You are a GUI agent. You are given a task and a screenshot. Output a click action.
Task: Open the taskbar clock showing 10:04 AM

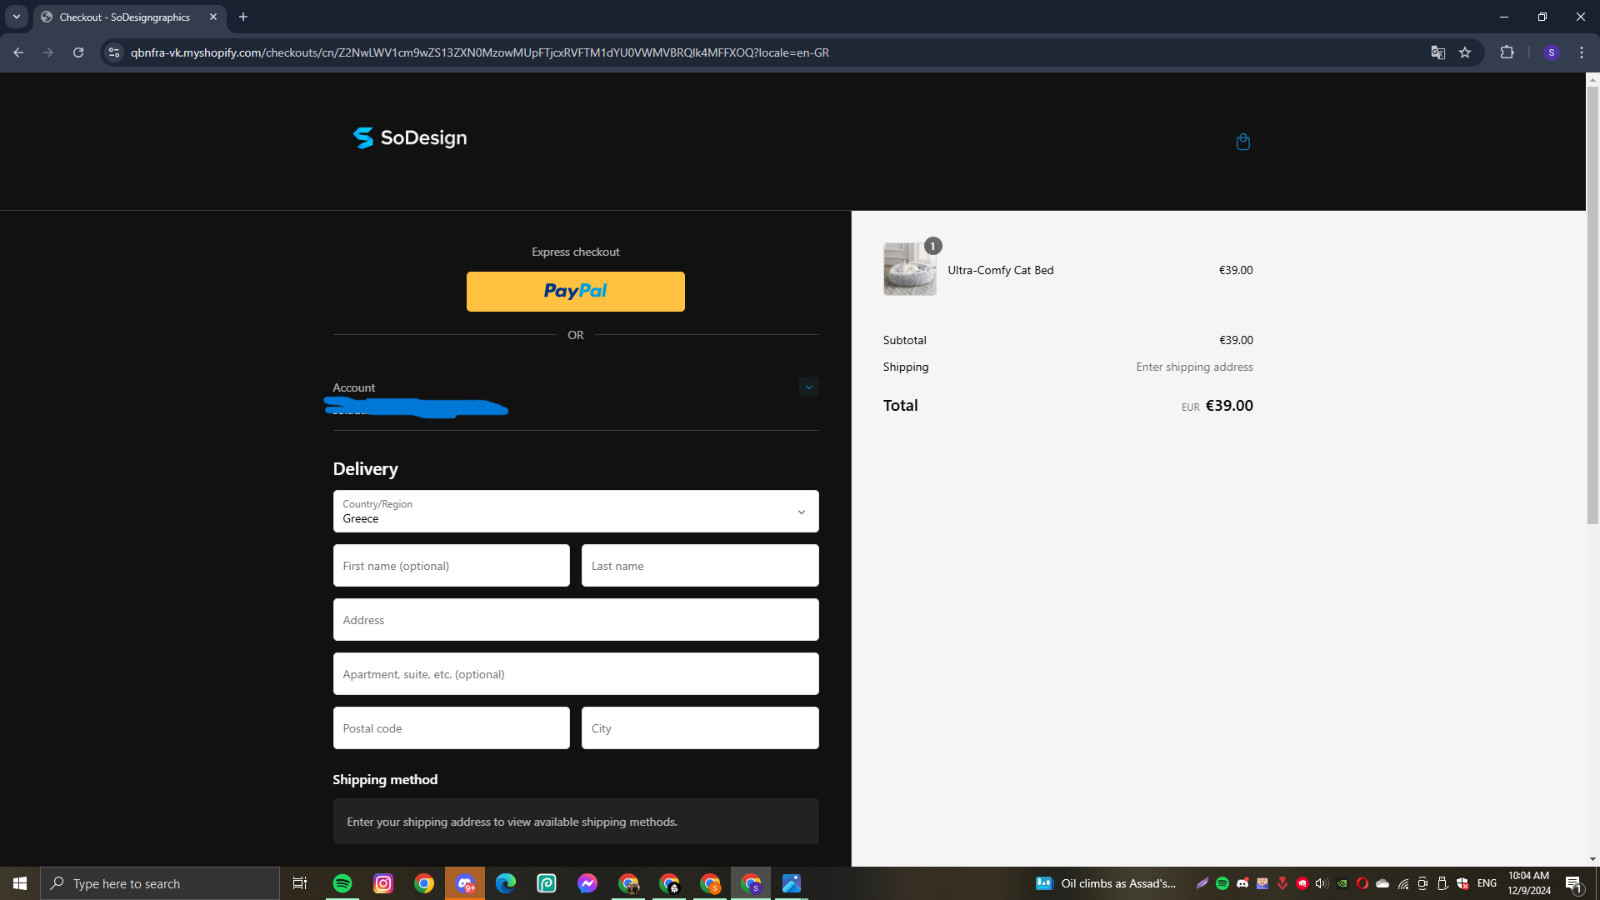(x=1529, y=883)
